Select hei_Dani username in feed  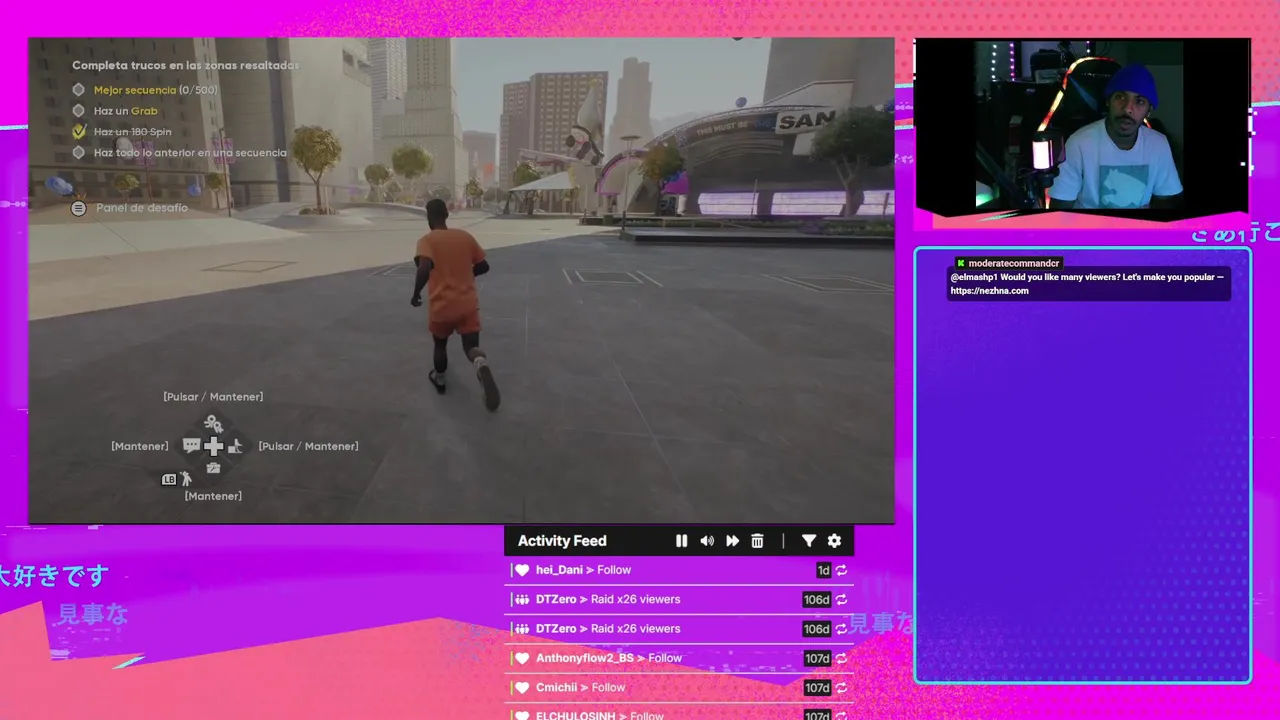click(559, 570)
